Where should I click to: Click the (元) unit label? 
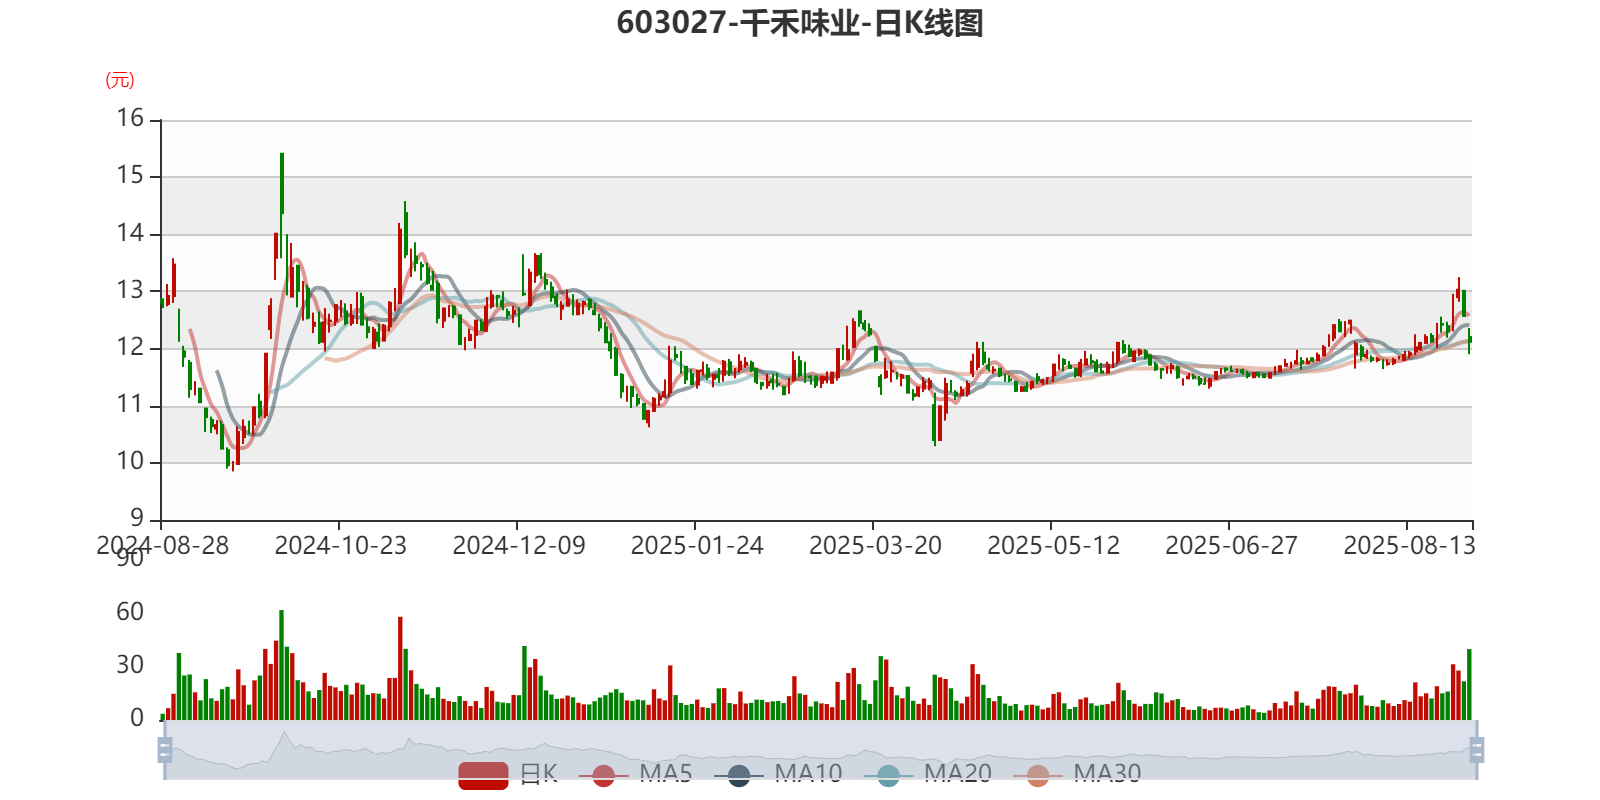pyautogui.click(x=120, y=80)
